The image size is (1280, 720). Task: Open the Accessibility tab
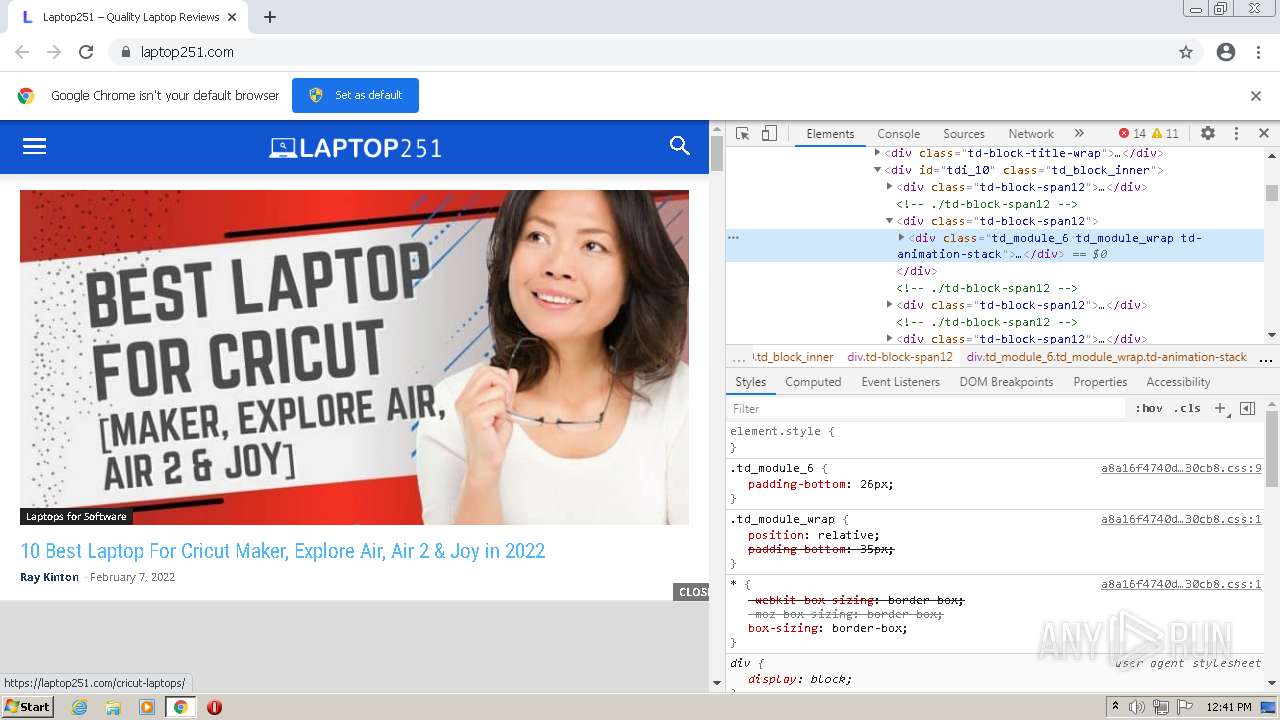(x=1178, y=382)
